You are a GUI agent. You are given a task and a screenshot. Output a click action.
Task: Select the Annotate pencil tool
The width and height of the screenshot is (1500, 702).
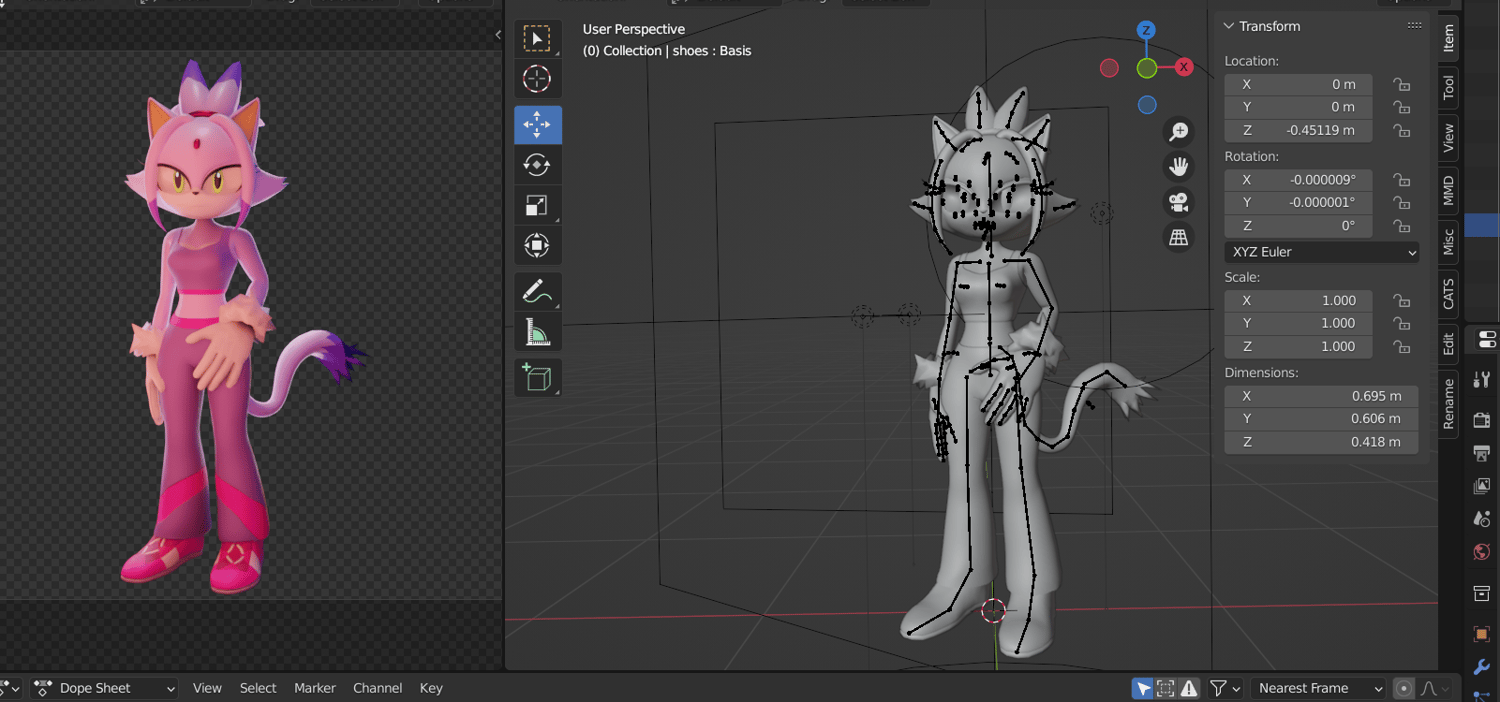(x=538, y=292)
